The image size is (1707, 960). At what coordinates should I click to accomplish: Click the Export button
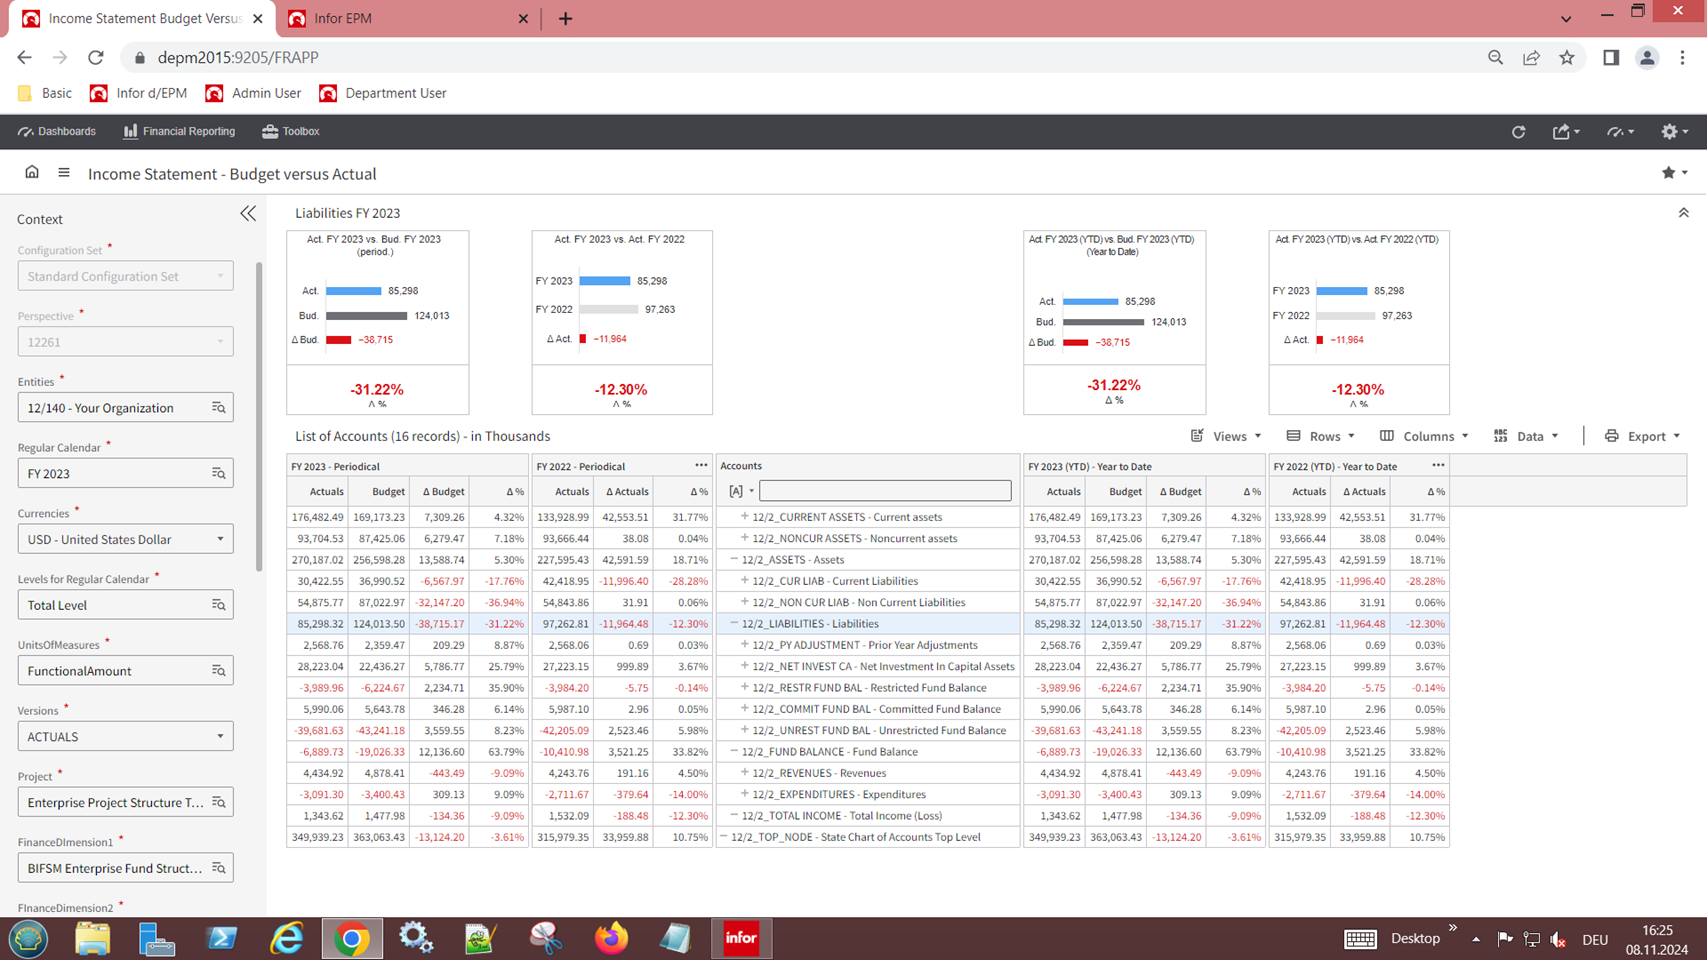tap(1643, 436)
